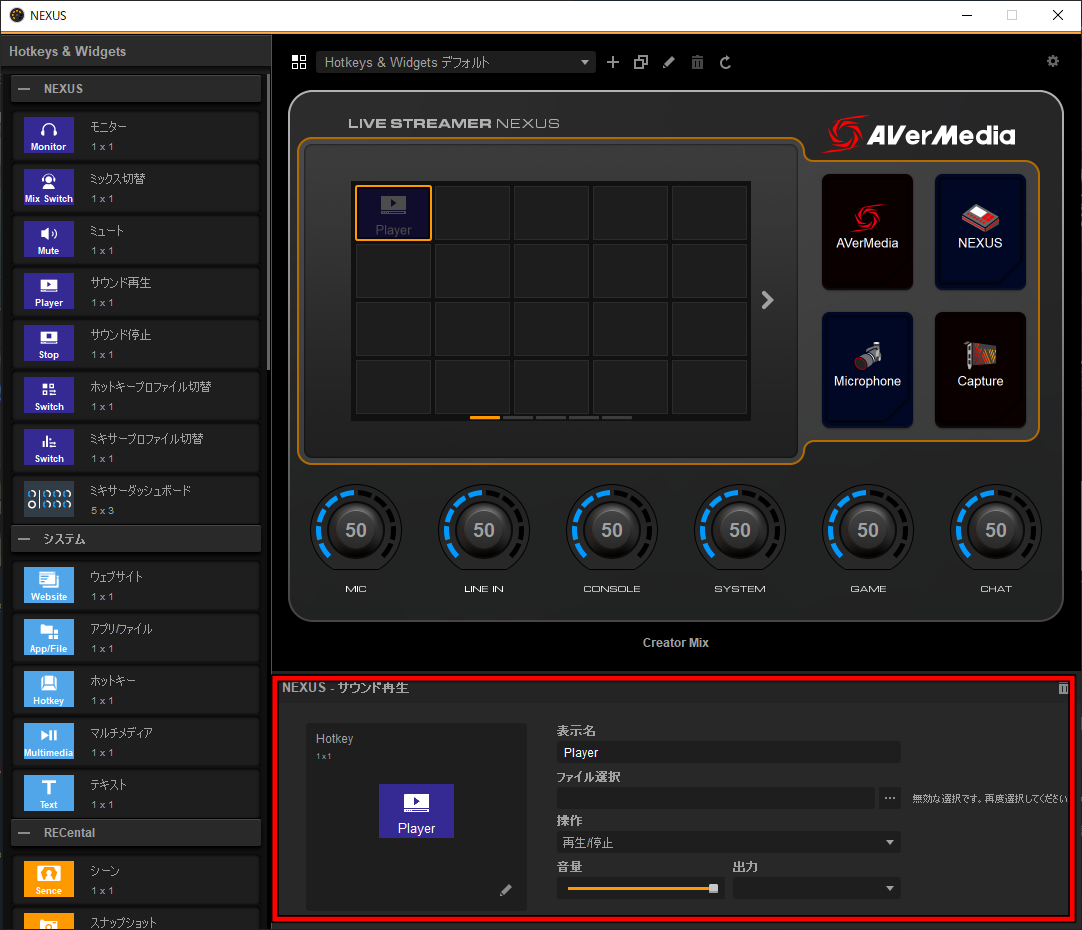Screen dimensions: 1082x930
Task: Open the 再生/停止 operation dropdown
Action: 729,842
